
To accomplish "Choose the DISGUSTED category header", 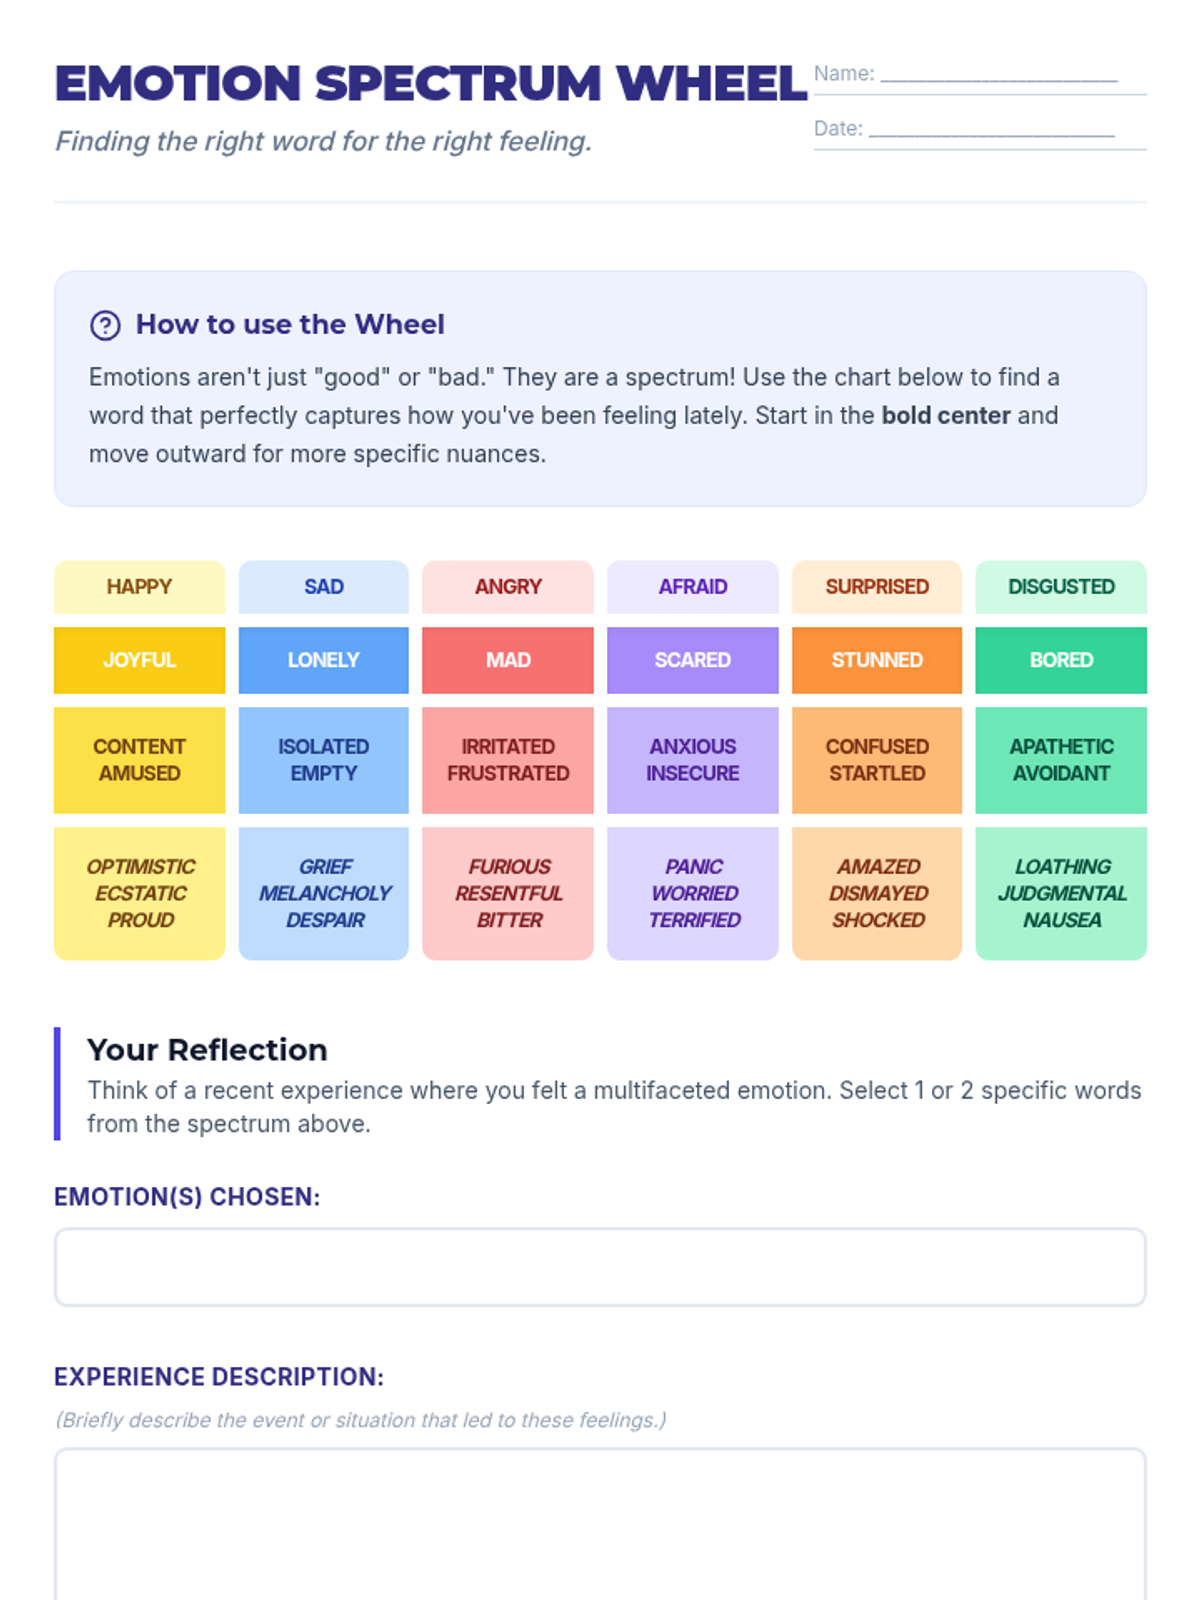I will [1061, 587].
